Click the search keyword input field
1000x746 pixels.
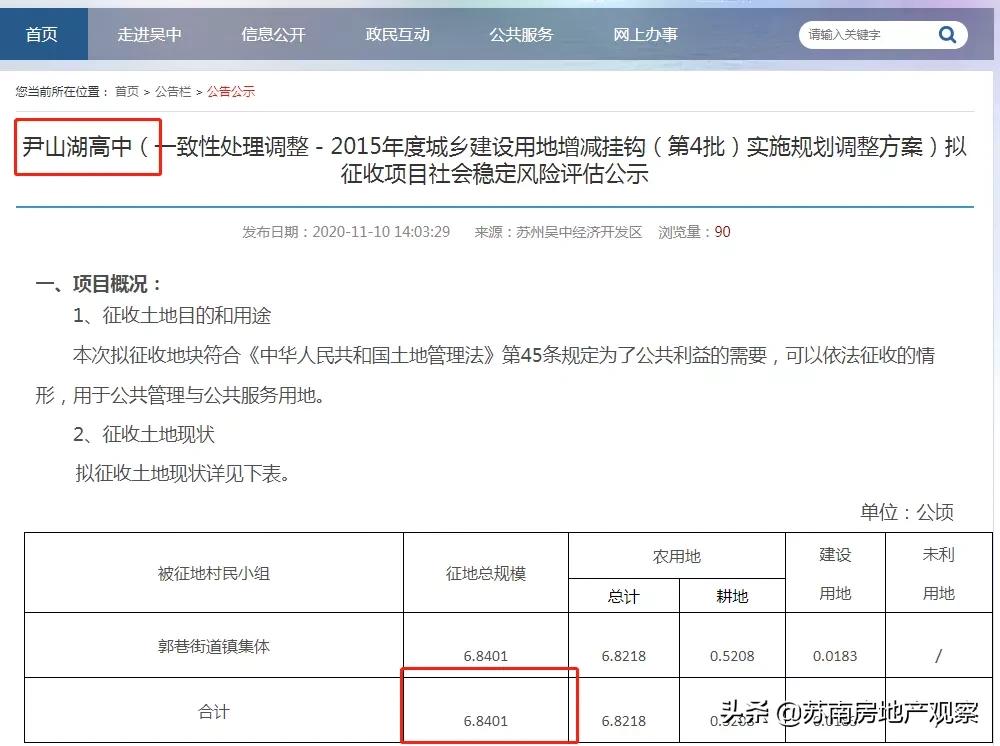coord(865,33)
